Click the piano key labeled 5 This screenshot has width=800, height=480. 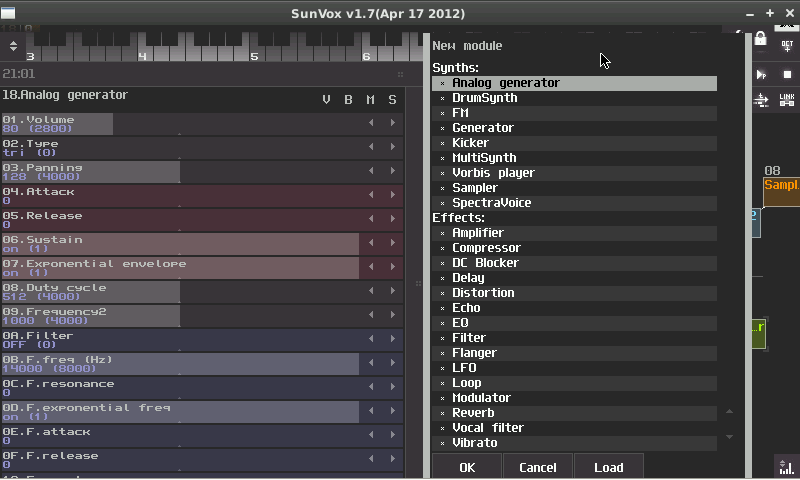[254, 47]
